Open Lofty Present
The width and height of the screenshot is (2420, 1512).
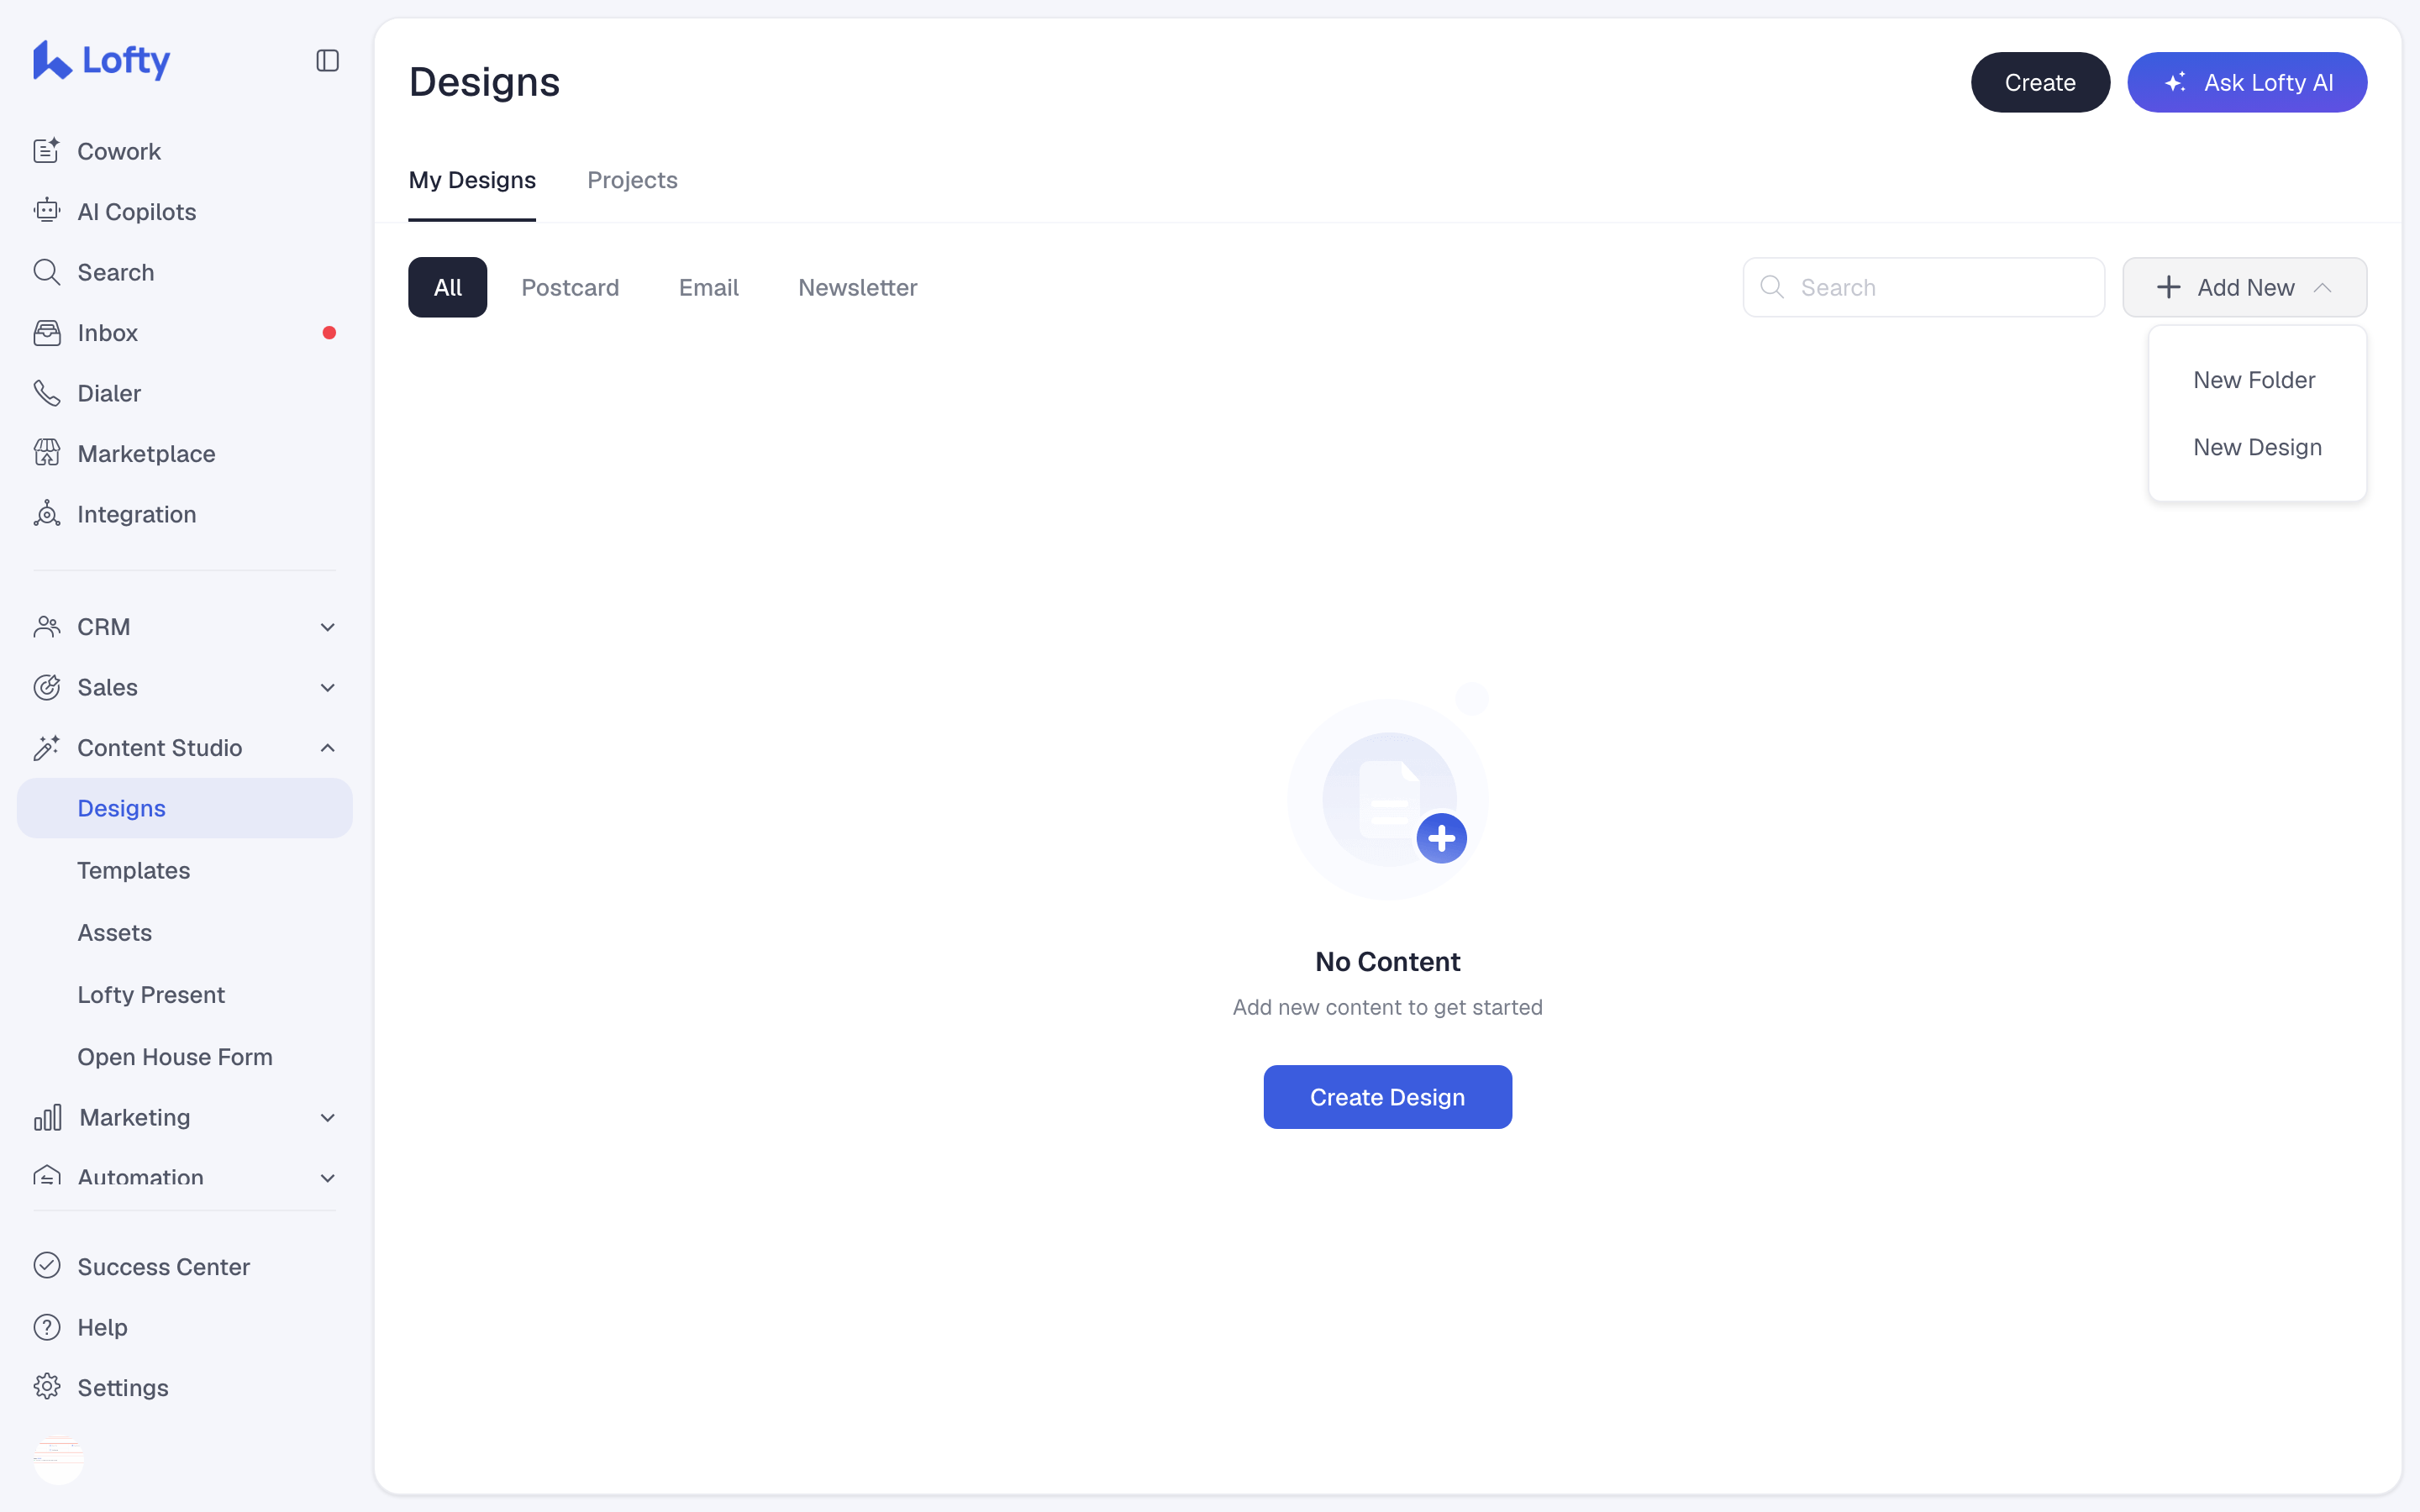click(151, 994)
